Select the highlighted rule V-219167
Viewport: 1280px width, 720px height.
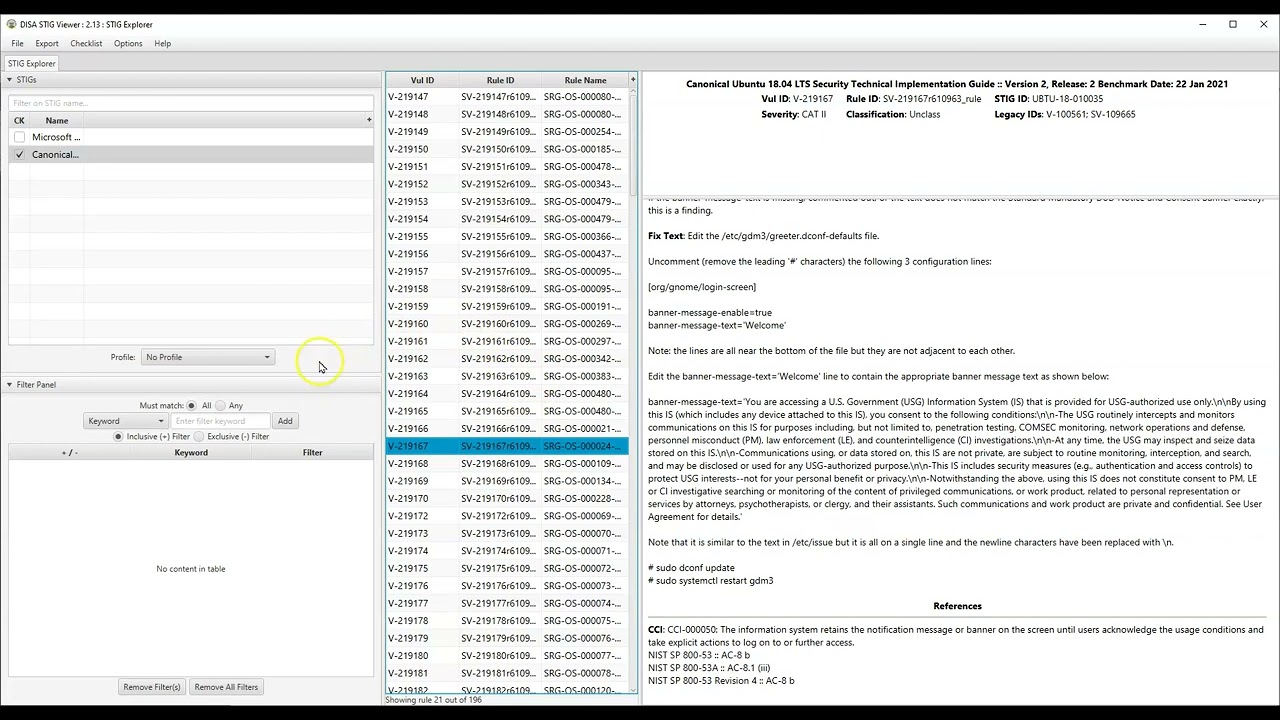[508, 446]
